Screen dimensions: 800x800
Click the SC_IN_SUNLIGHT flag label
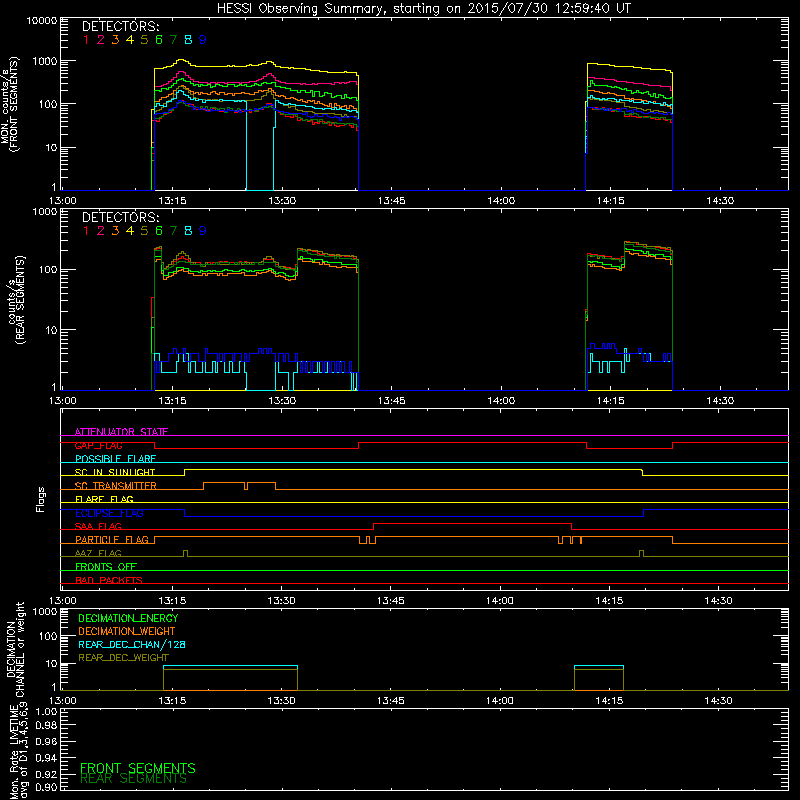pos(115,472)
